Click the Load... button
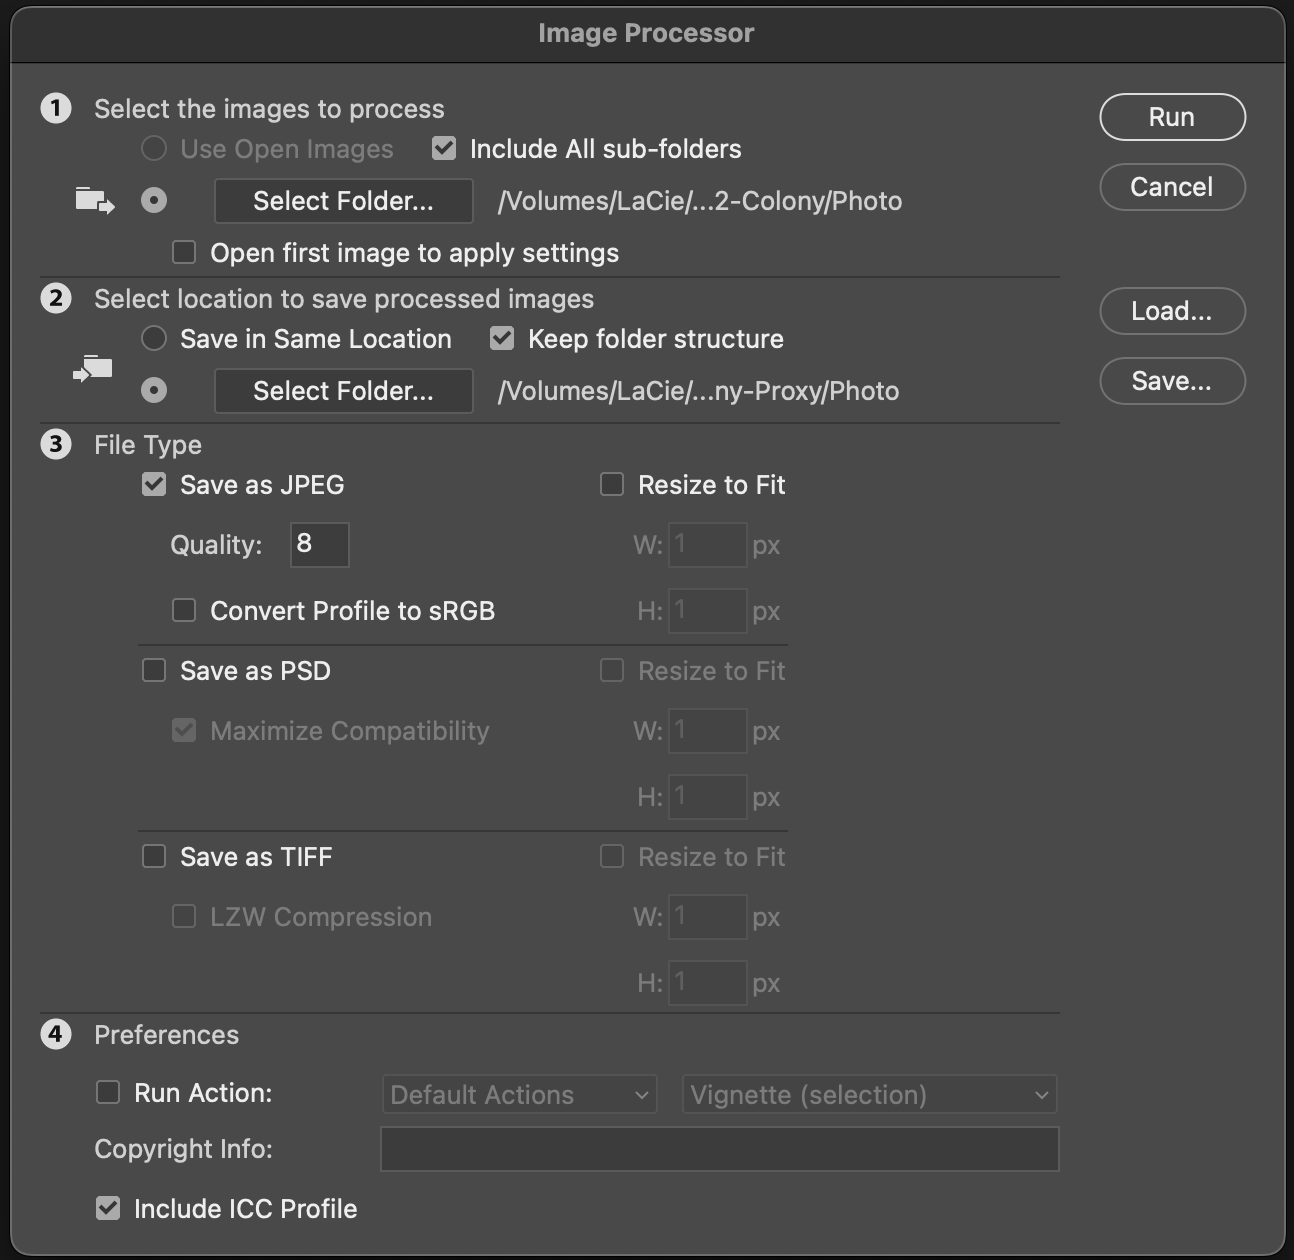Screen dimensions: 1294x1260 1171,311
